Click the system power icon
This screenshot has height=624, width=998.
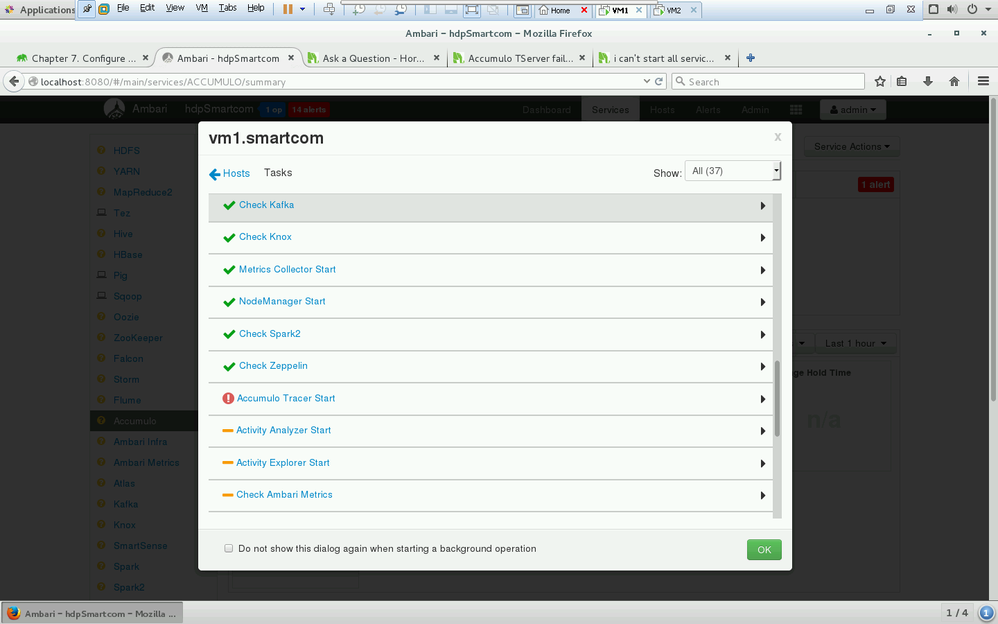972,10
